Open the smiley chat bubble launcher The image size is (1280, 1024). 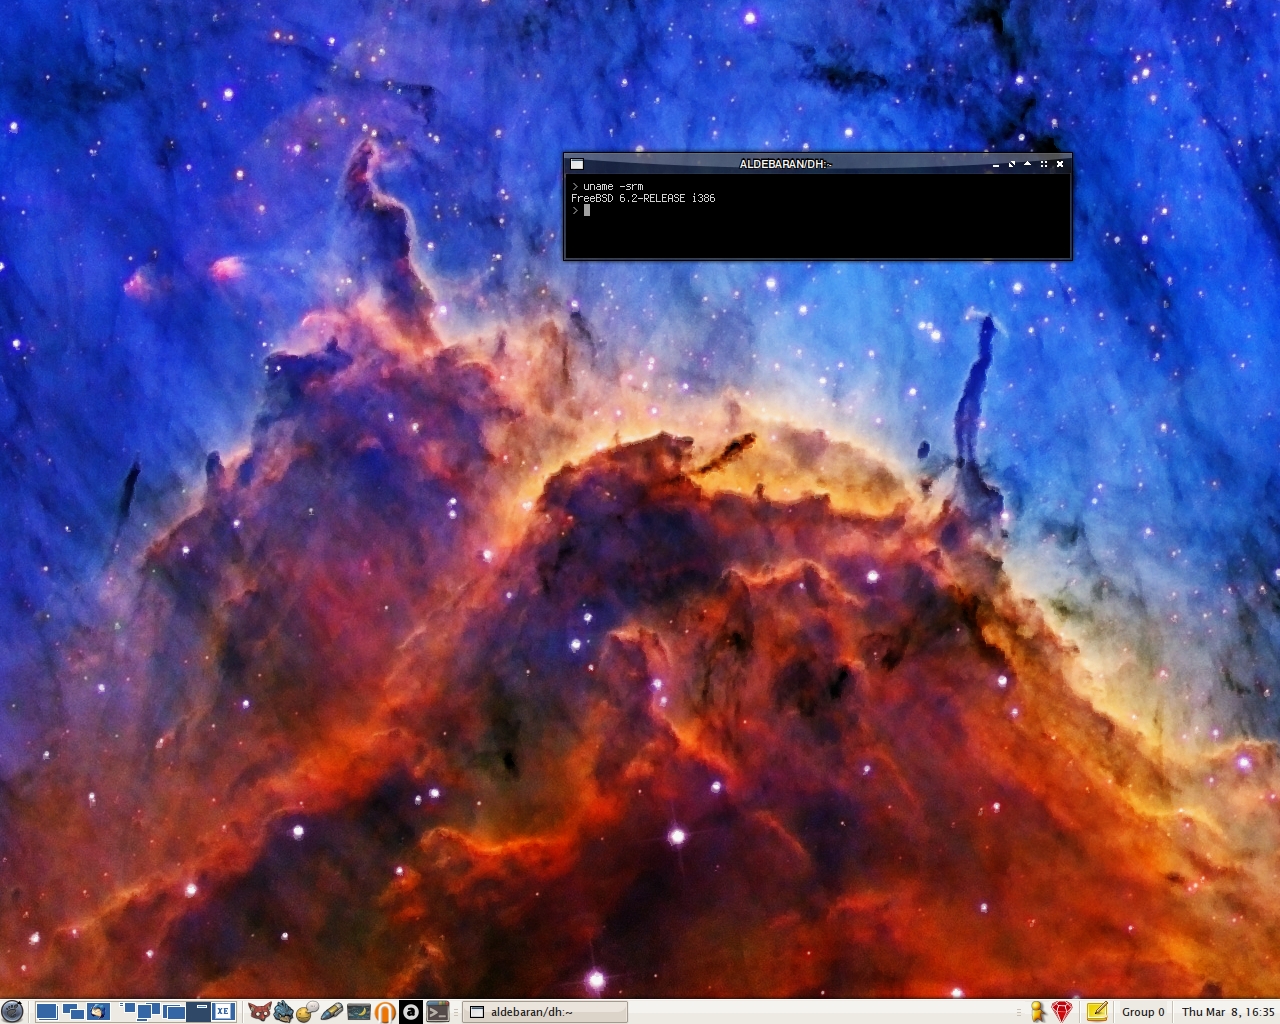click(308, 1011)
